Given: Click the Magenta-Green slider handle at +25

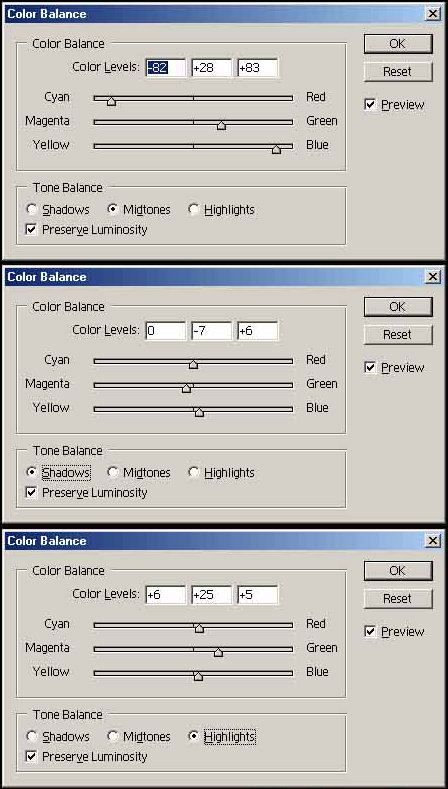Looking at the screenshot, I should [218, 652].
